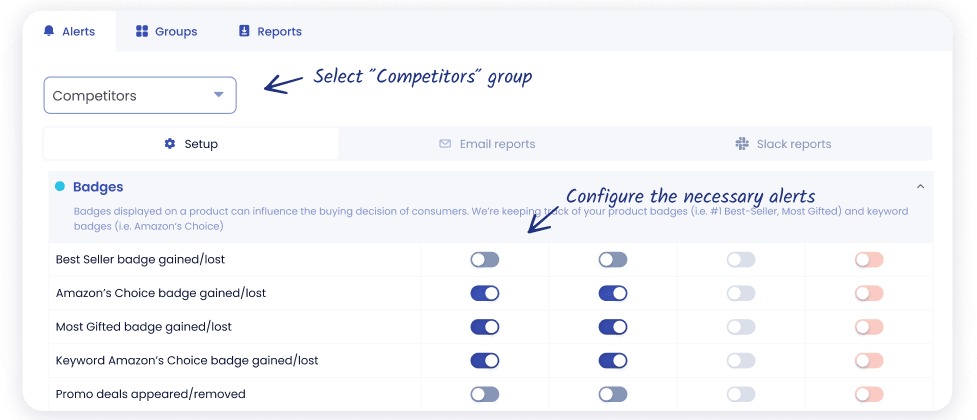Collapse the Badges section chevron
977x420 pixels.
920,187
